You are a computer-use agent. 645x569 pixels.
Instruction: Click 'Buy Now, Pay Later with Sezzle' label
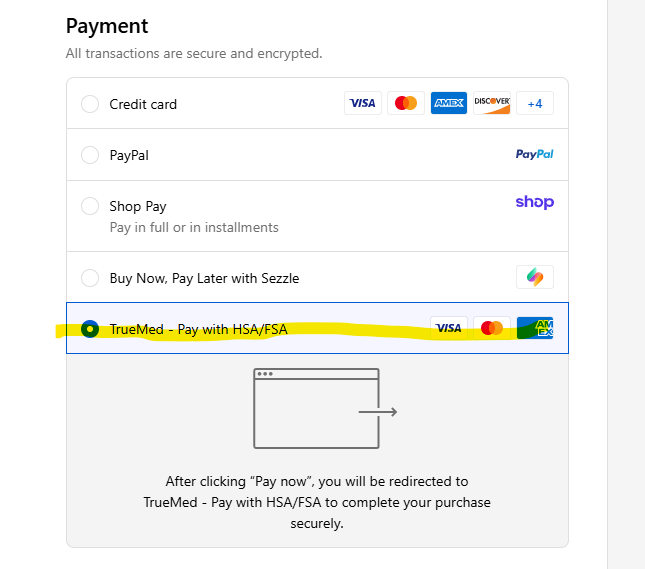point(204,278)
